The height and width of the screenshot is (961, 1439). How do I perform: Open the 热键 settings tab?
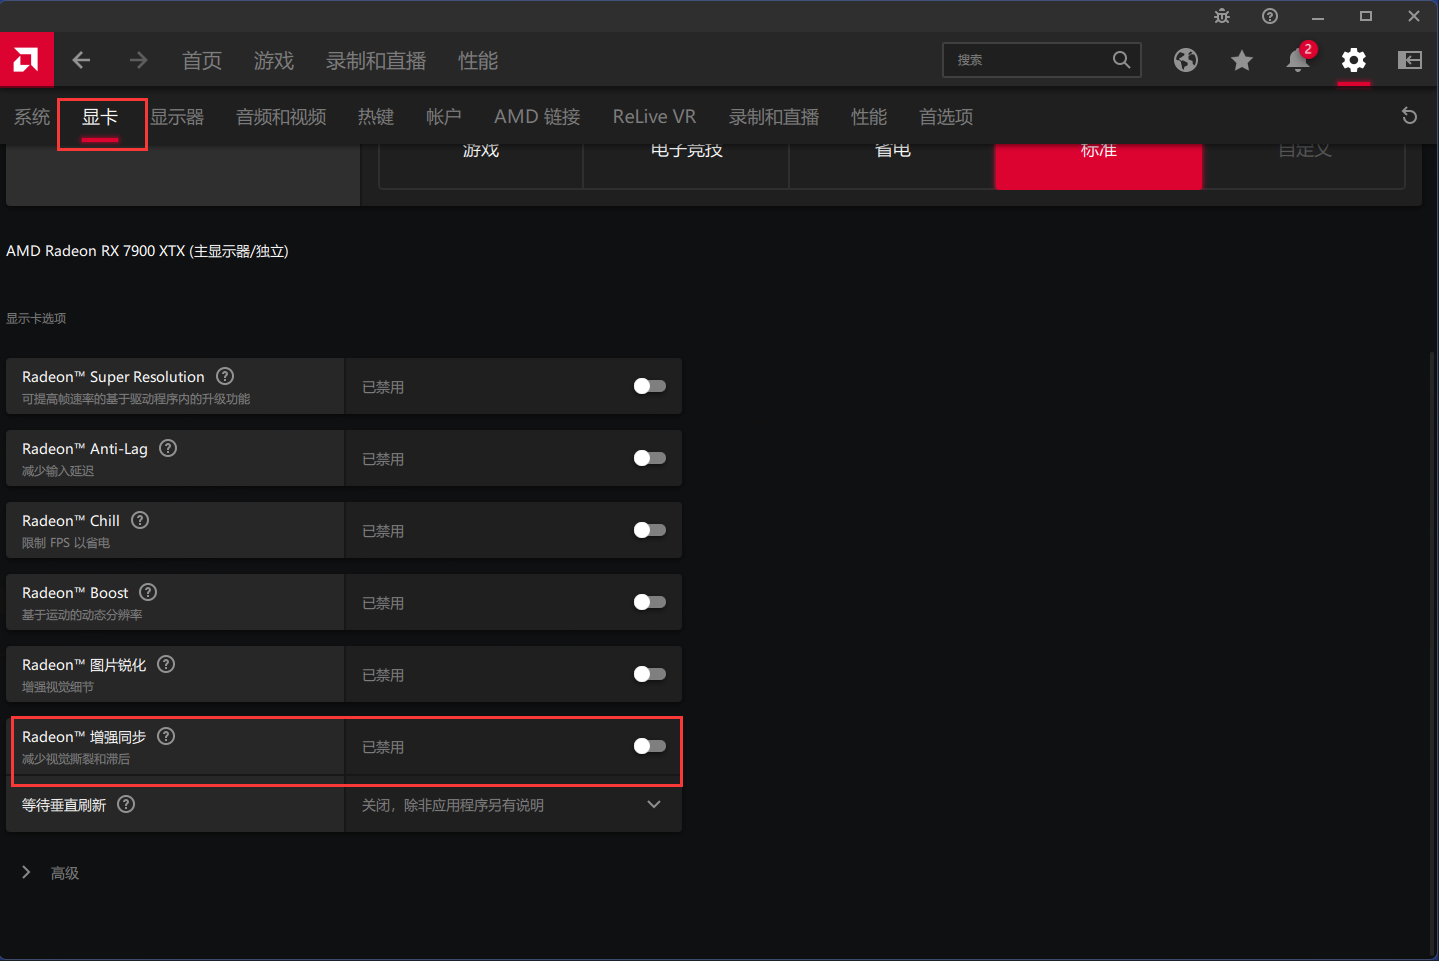coord(376,117)
